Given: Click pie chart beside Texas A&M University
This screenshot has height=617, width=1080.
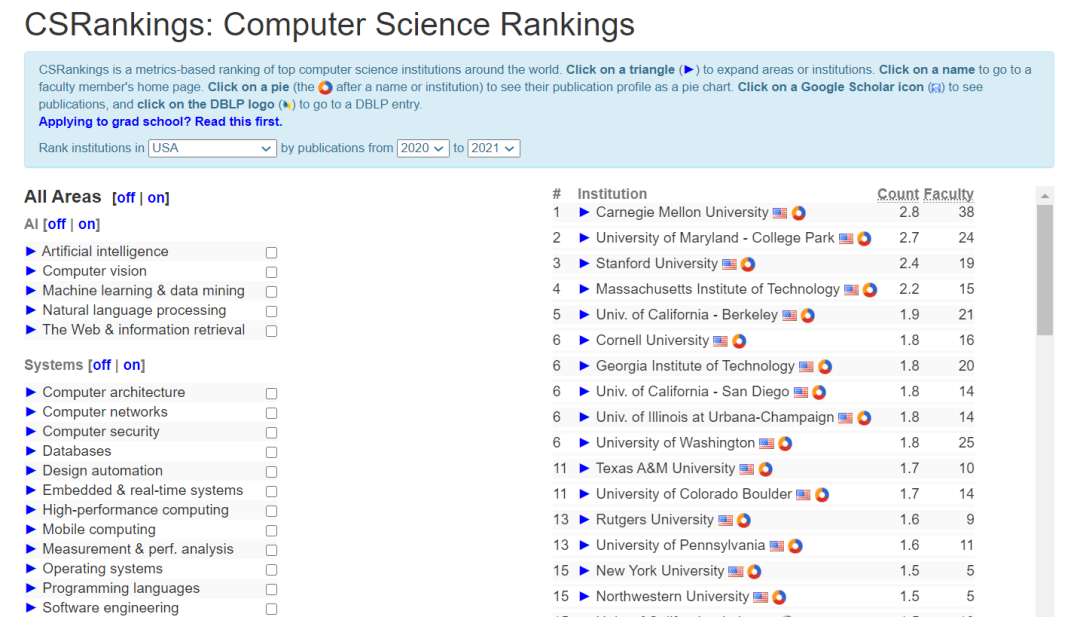Looking at the screenshot, I should pyautogui.click(x=765, y=469).
